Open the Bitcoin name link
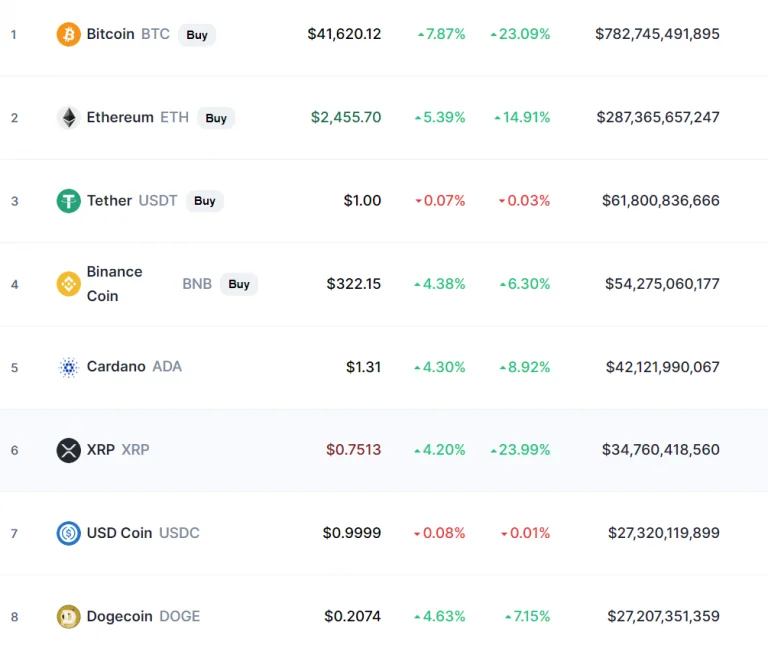The width and height of the screenshot is (768, 645). 111,34
